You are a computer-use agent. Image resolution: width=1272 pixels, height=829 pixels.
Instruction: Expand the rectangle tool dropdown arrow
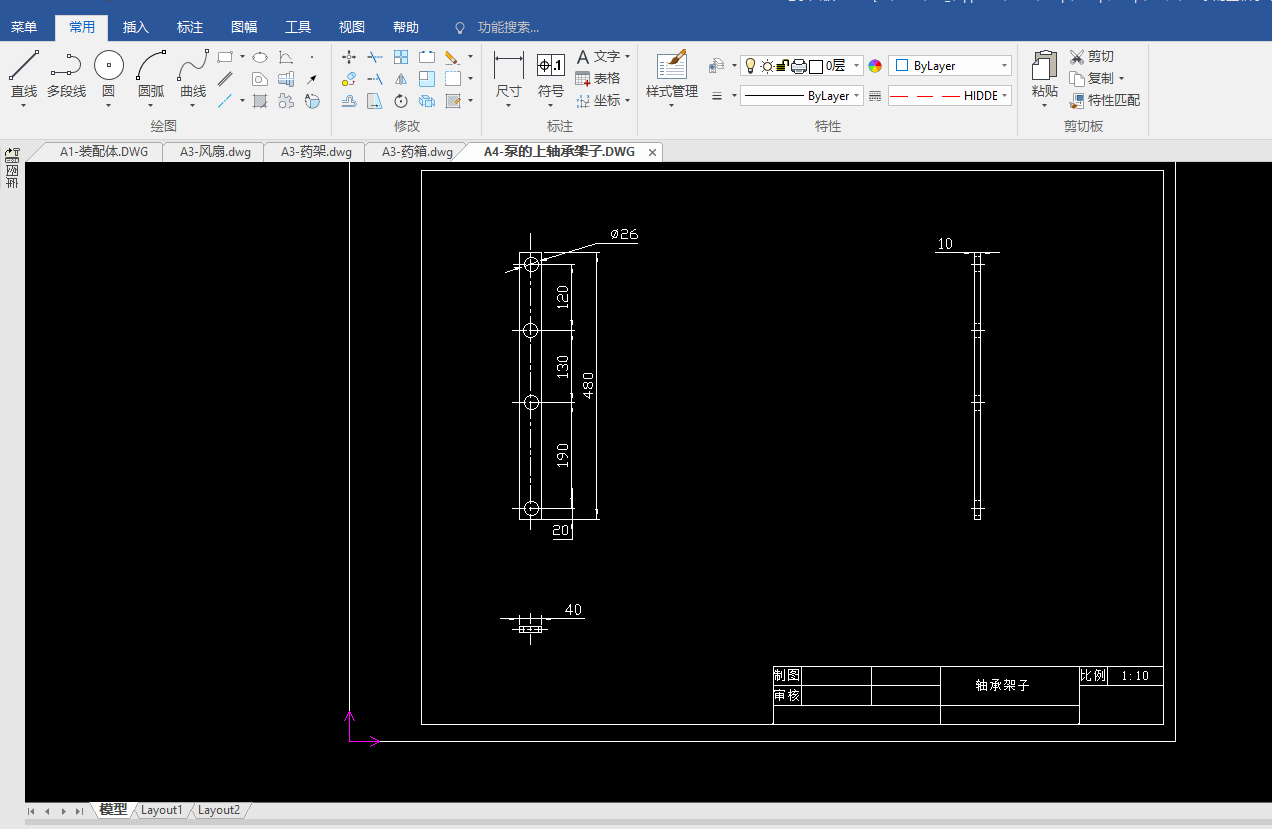click(242, 57)
